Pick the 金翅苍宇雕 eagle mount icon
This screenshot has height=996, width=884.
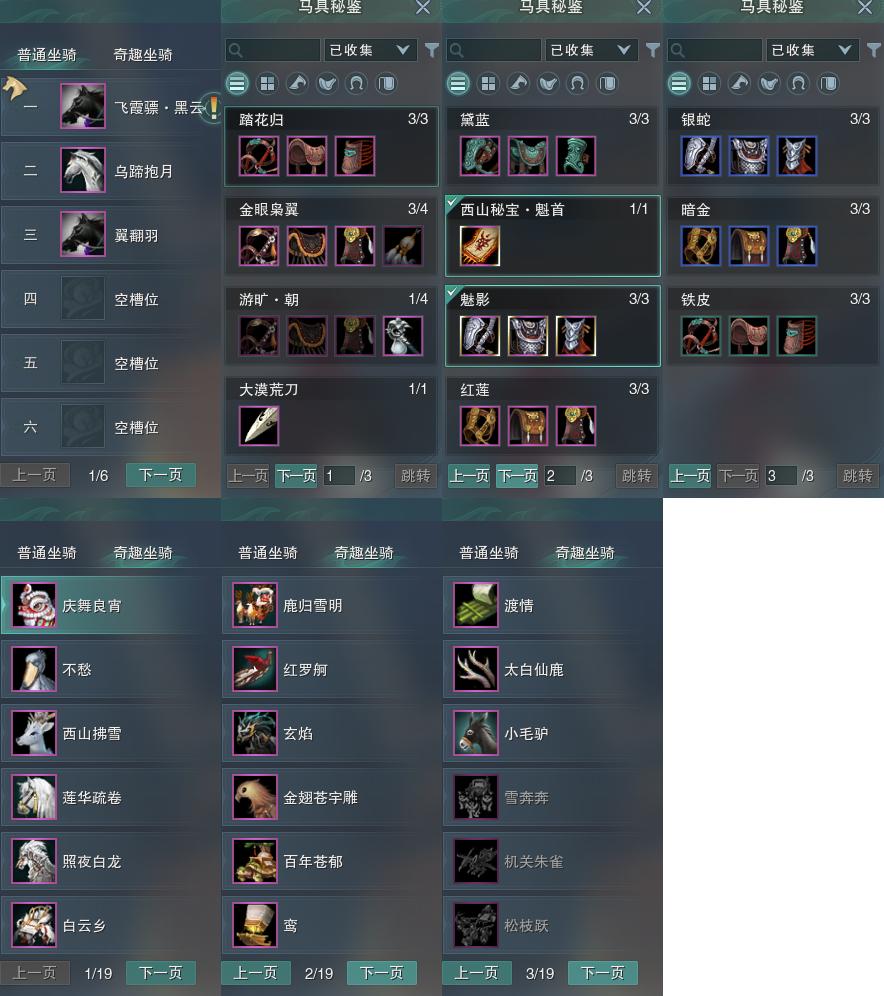pyautogui.click(x=255, y=797)
